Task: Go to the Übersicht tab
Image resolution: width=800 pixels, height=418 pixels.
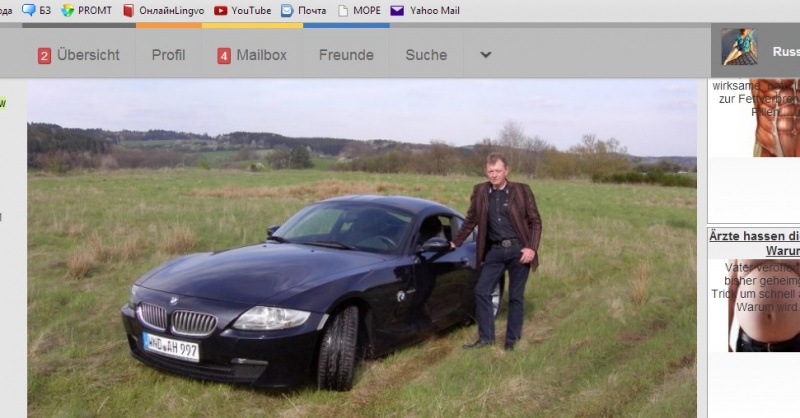Action: pyautogui.click(x=88, y=55)
